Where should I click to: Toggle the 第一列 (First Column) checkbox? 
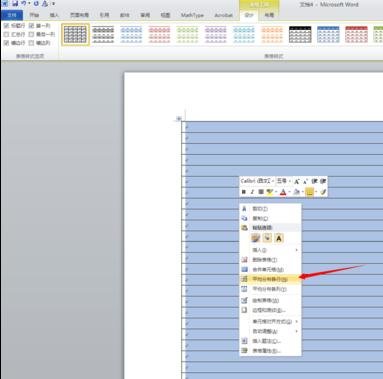pyautogui.click(x=31, y=26)
